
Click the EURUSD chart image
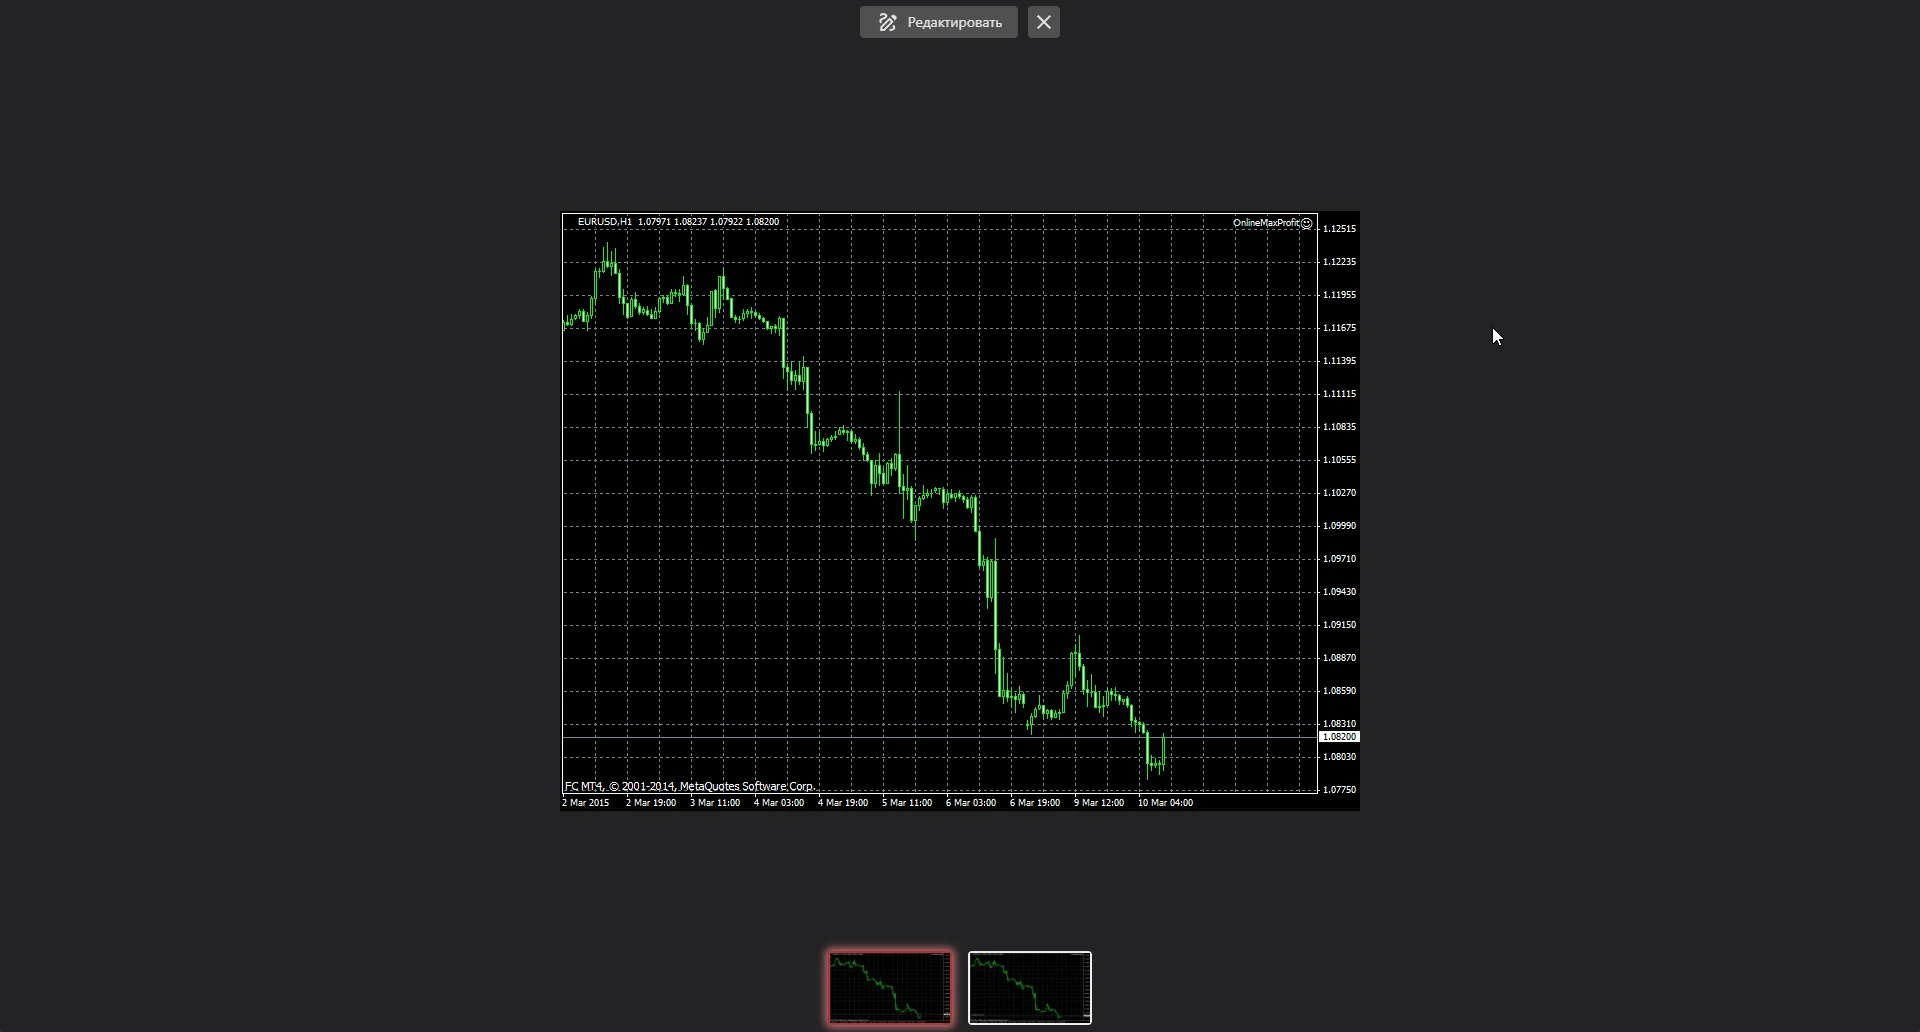[960, 511]
